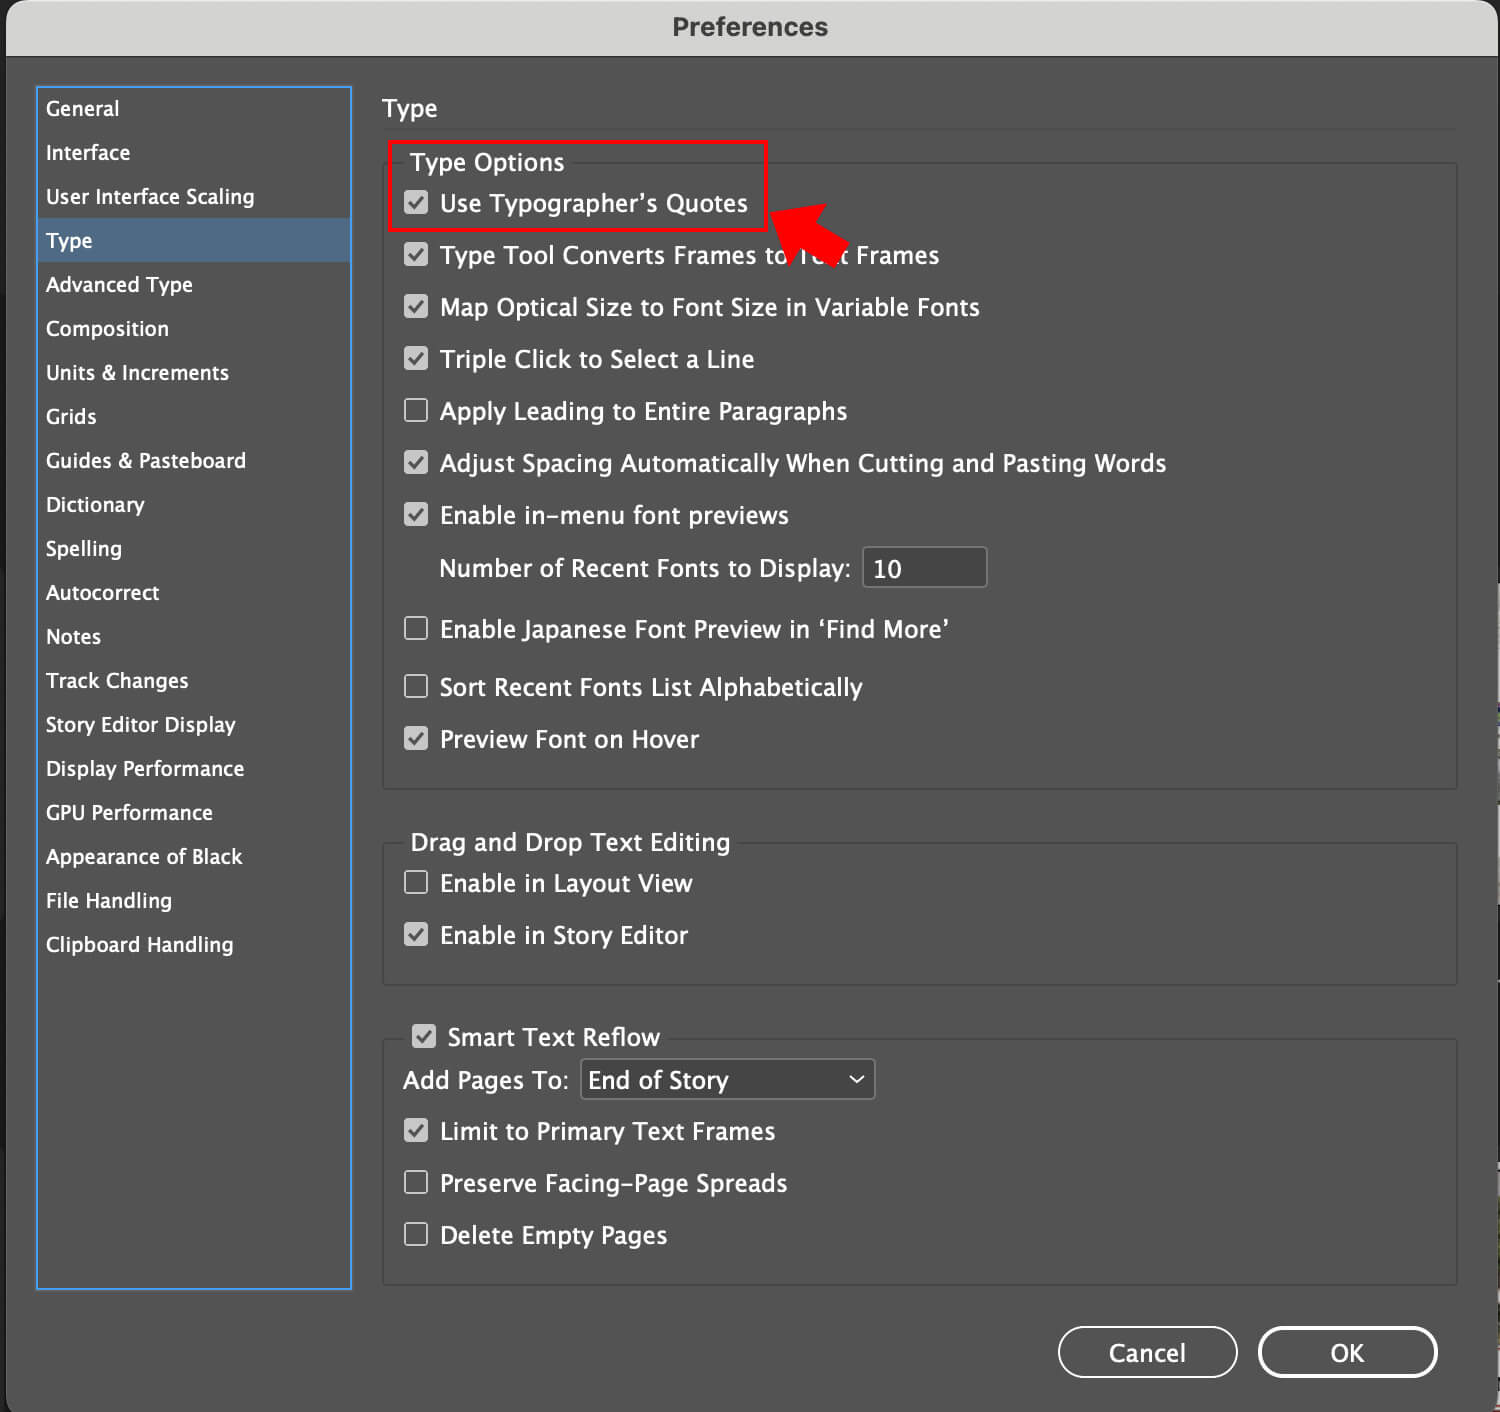The height and width of the screenshot is (1412, 1500).
Task: Turn off Preview Font on Hover
Action: click(416, 738)
